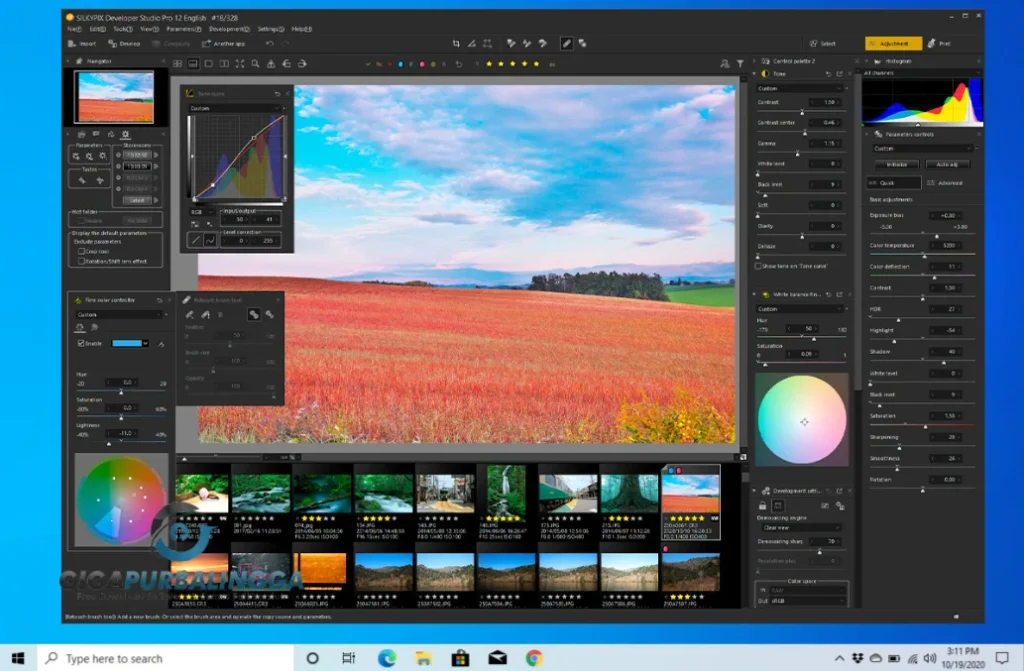Open the Development menu

click(230, 29)
